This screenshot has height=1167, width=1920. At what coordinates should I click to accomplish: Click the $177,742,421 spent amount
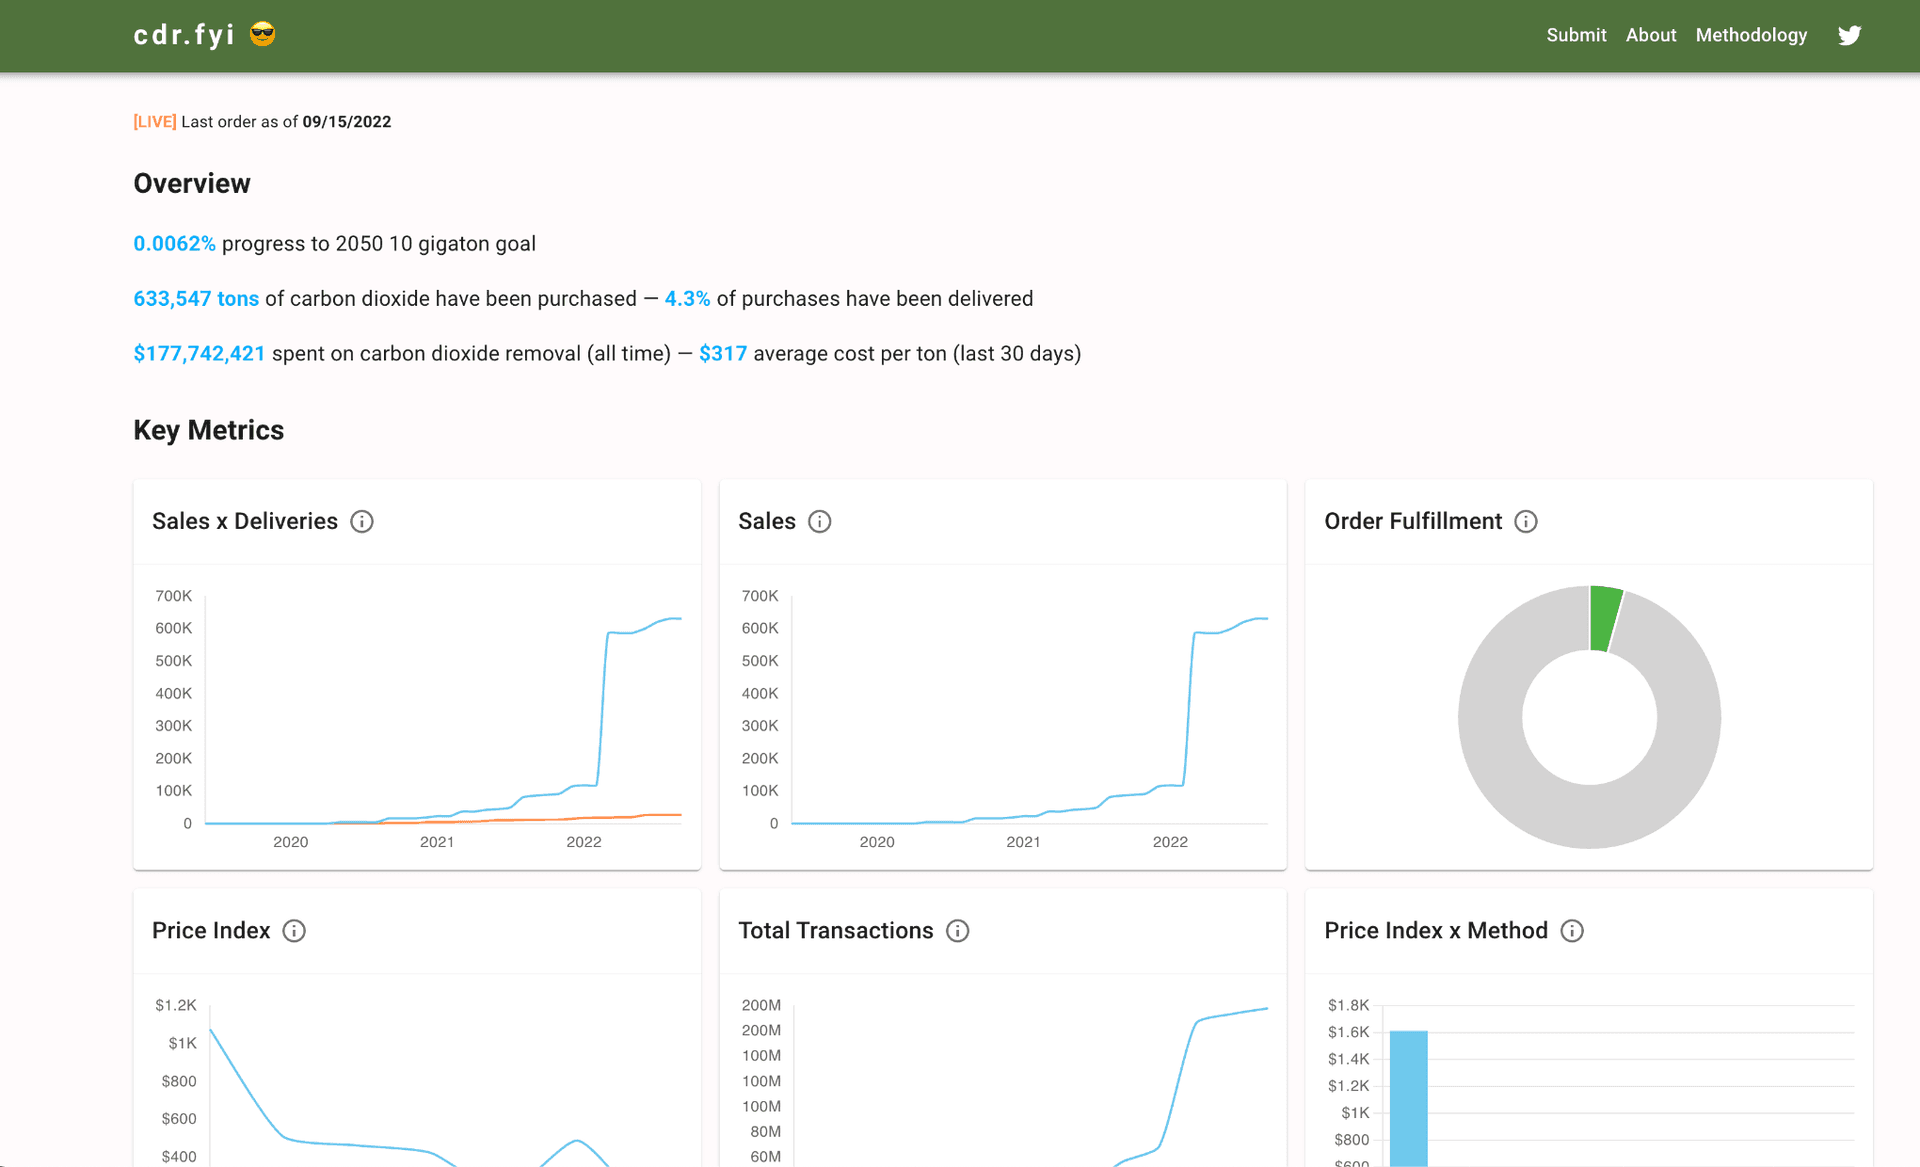(x=199, y=354)
